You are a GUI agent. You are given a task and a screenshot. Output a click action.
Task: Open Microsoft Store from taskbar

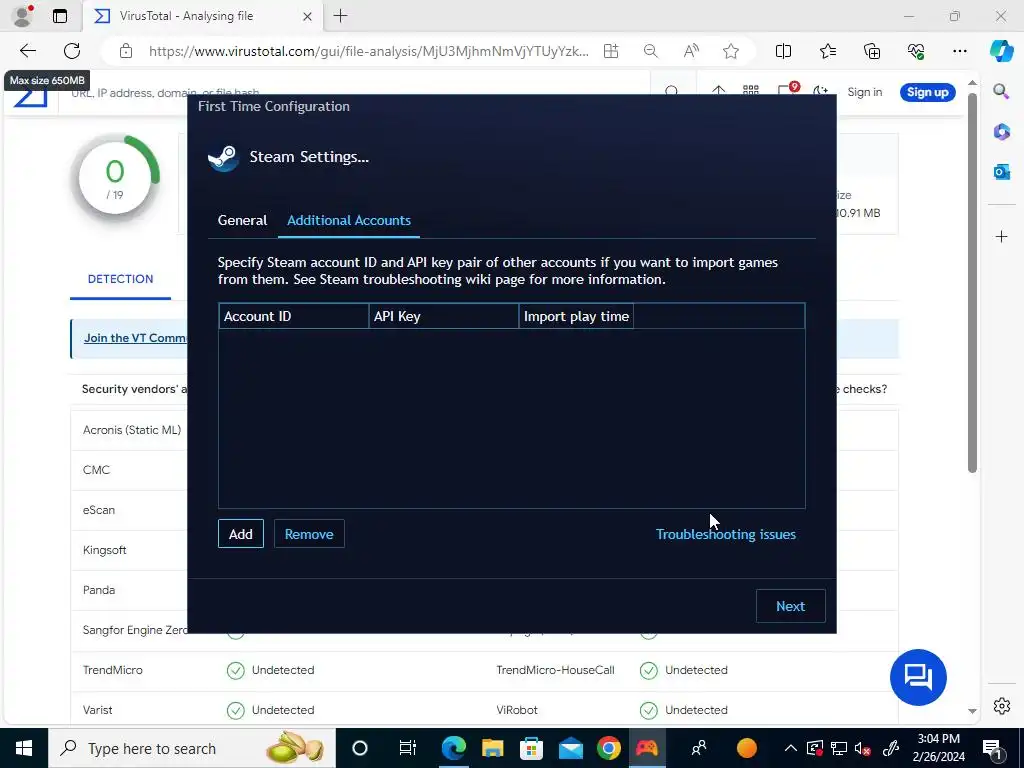(x=531, y=748)
